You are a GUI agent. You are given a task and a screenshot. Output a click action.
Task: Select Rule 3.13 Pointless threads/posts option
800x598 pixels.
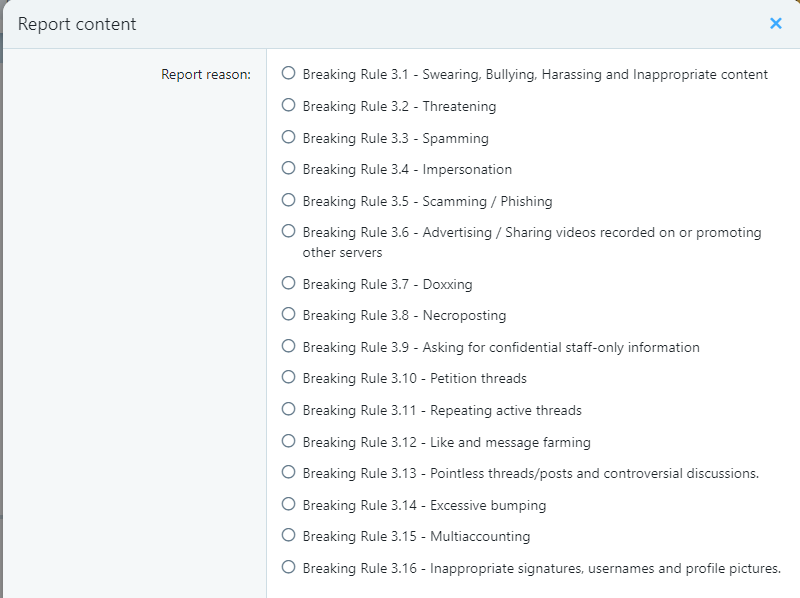pos(288,472)
